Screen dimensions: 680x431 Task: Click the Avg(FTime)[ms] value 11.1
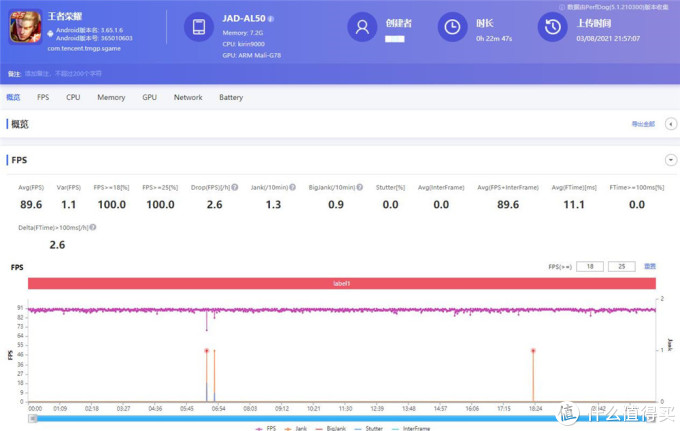[x=574, y=204]
